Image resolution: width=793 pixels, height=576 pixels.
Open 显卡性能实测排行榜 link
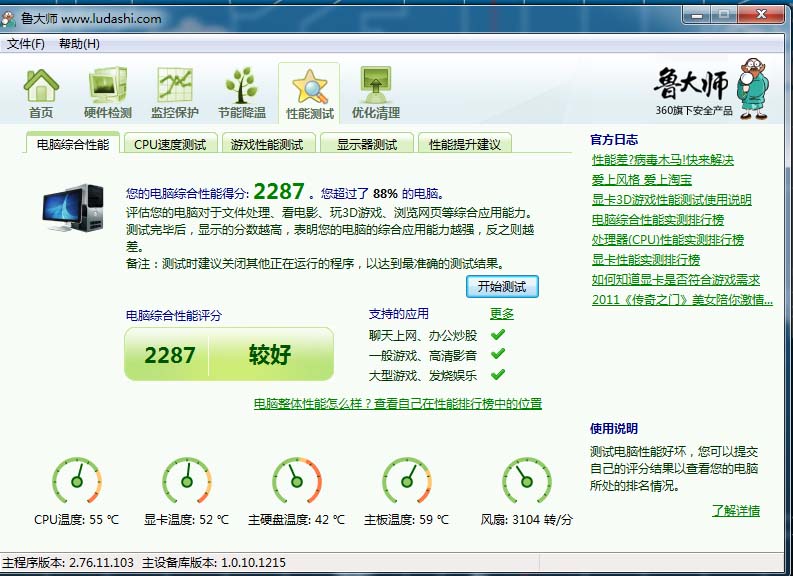pos(646,259)
